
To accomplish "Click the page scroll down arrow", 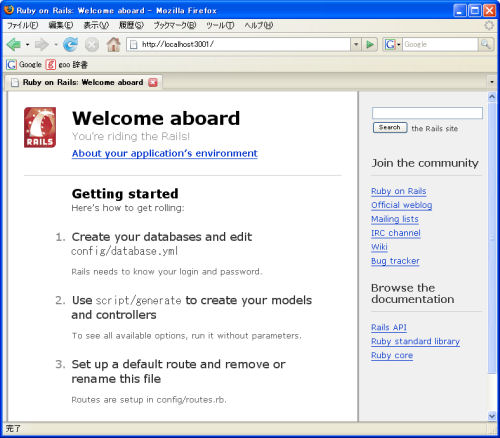I will [492, 416].
